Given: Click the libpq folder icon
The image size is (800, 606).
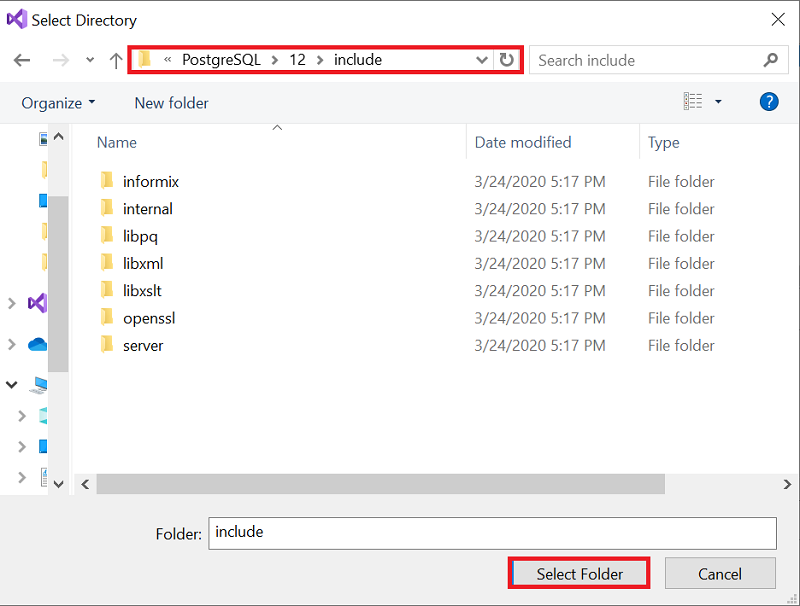Looking at the screenshot, I should [x=107, y=235].
